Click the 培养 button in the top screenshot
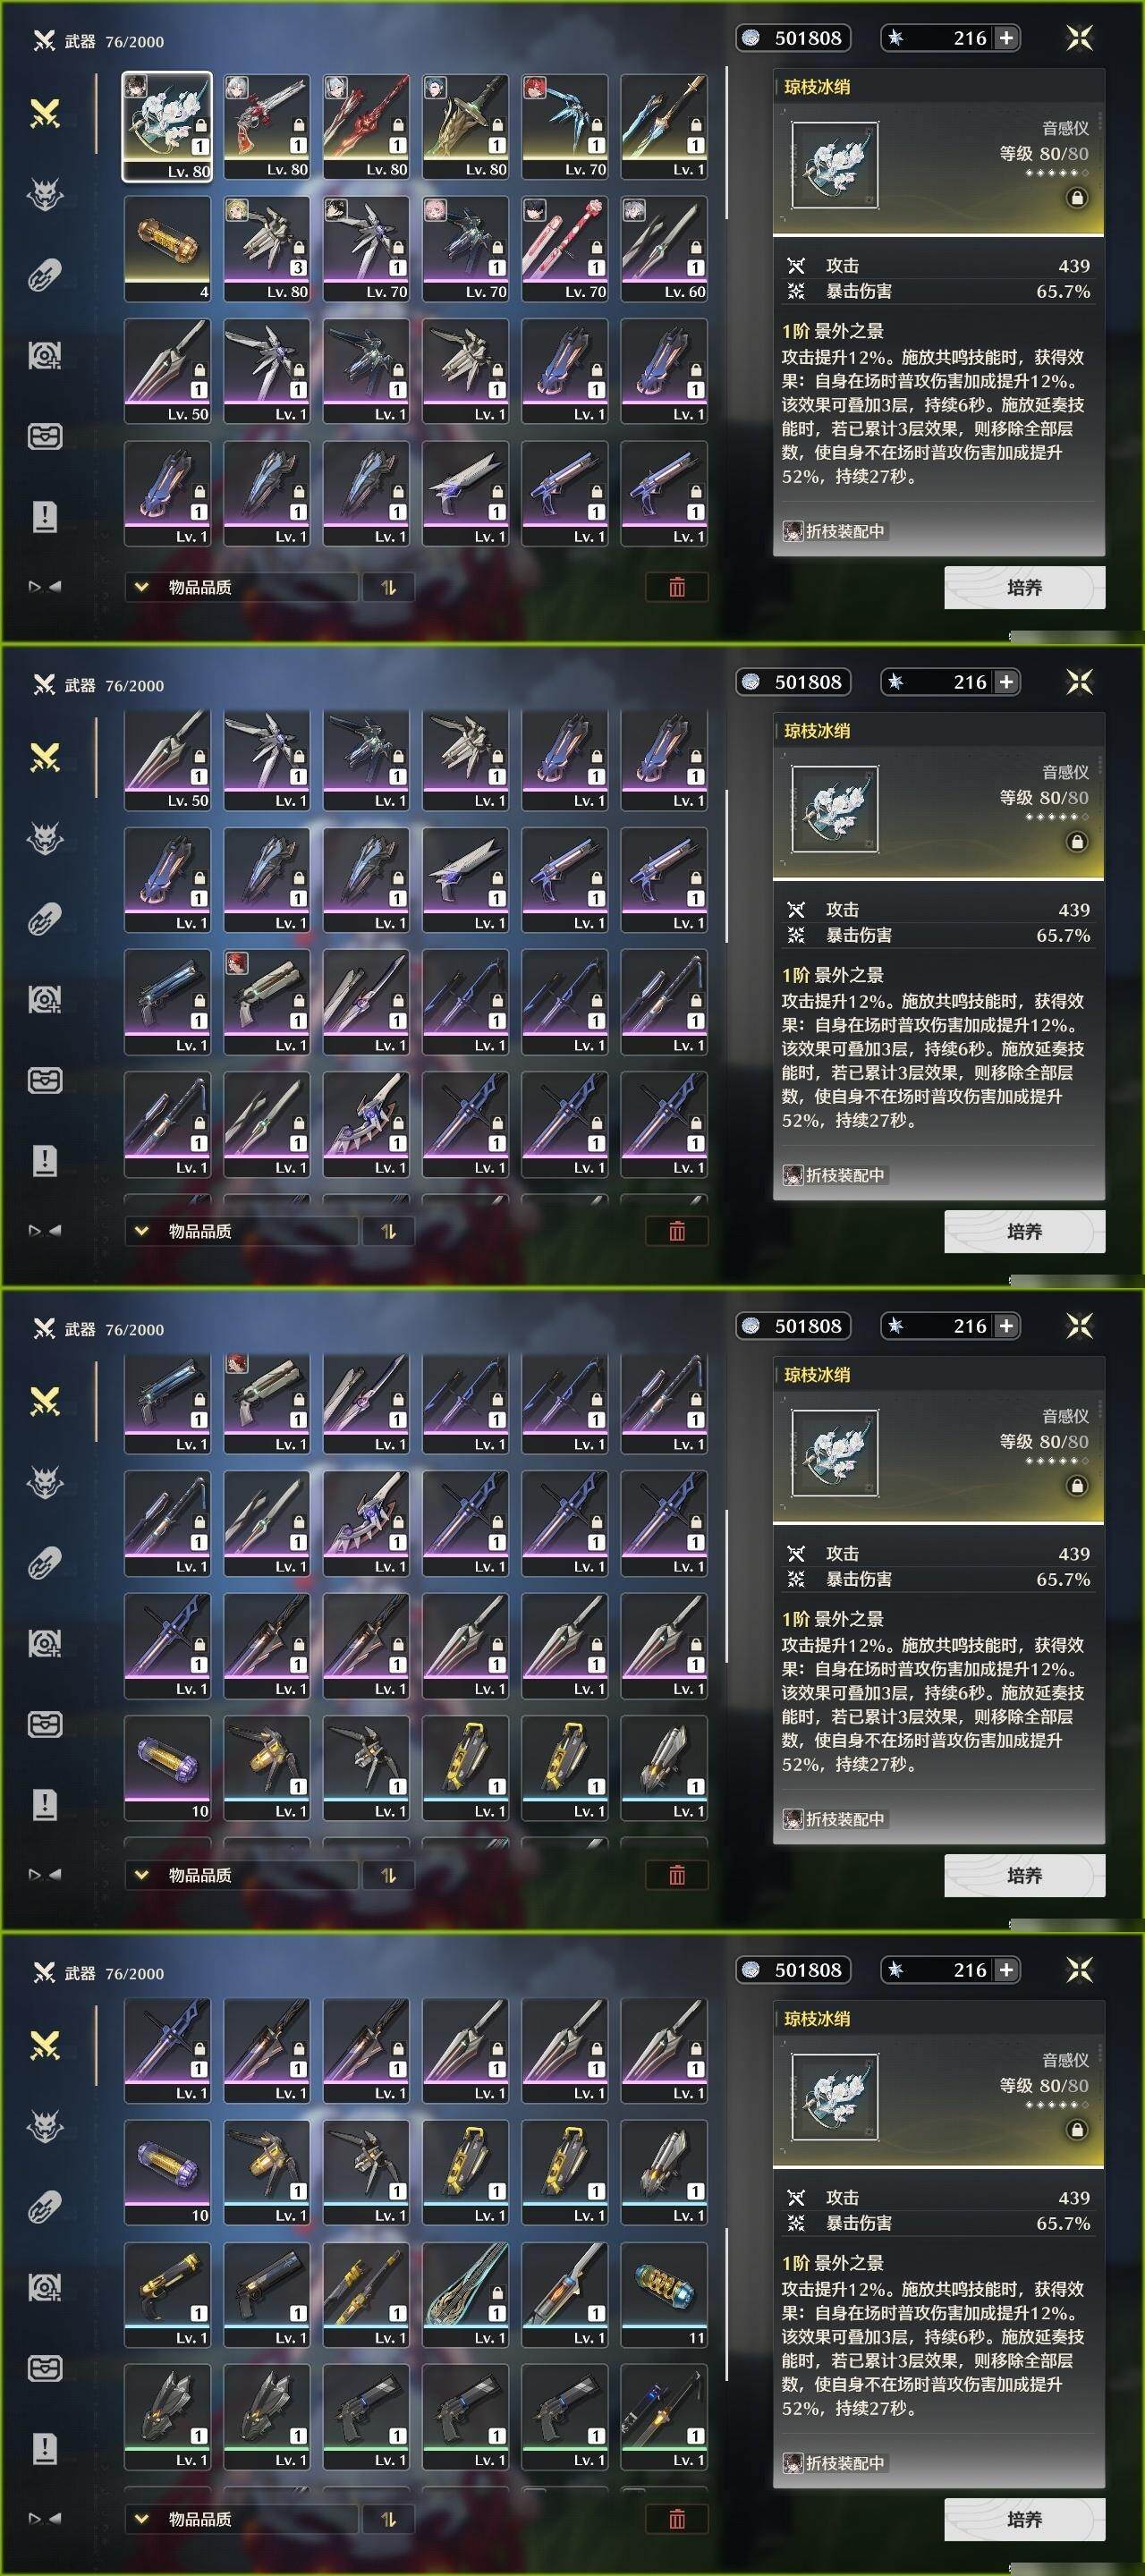The height and width of the screenshot is (2576, 1145). (1024, 587)
